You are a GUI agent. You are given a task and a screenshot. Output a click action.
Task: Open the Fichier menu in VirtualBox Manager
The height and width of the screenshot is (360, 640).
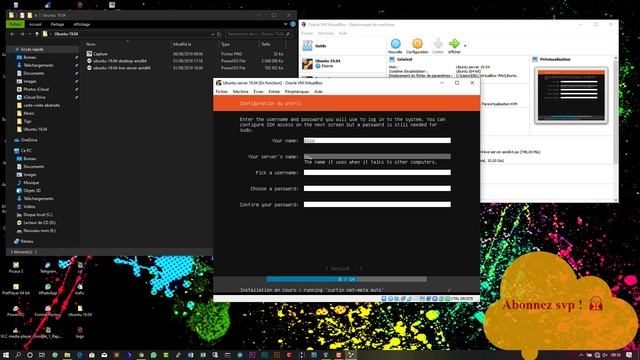[307, 33]
